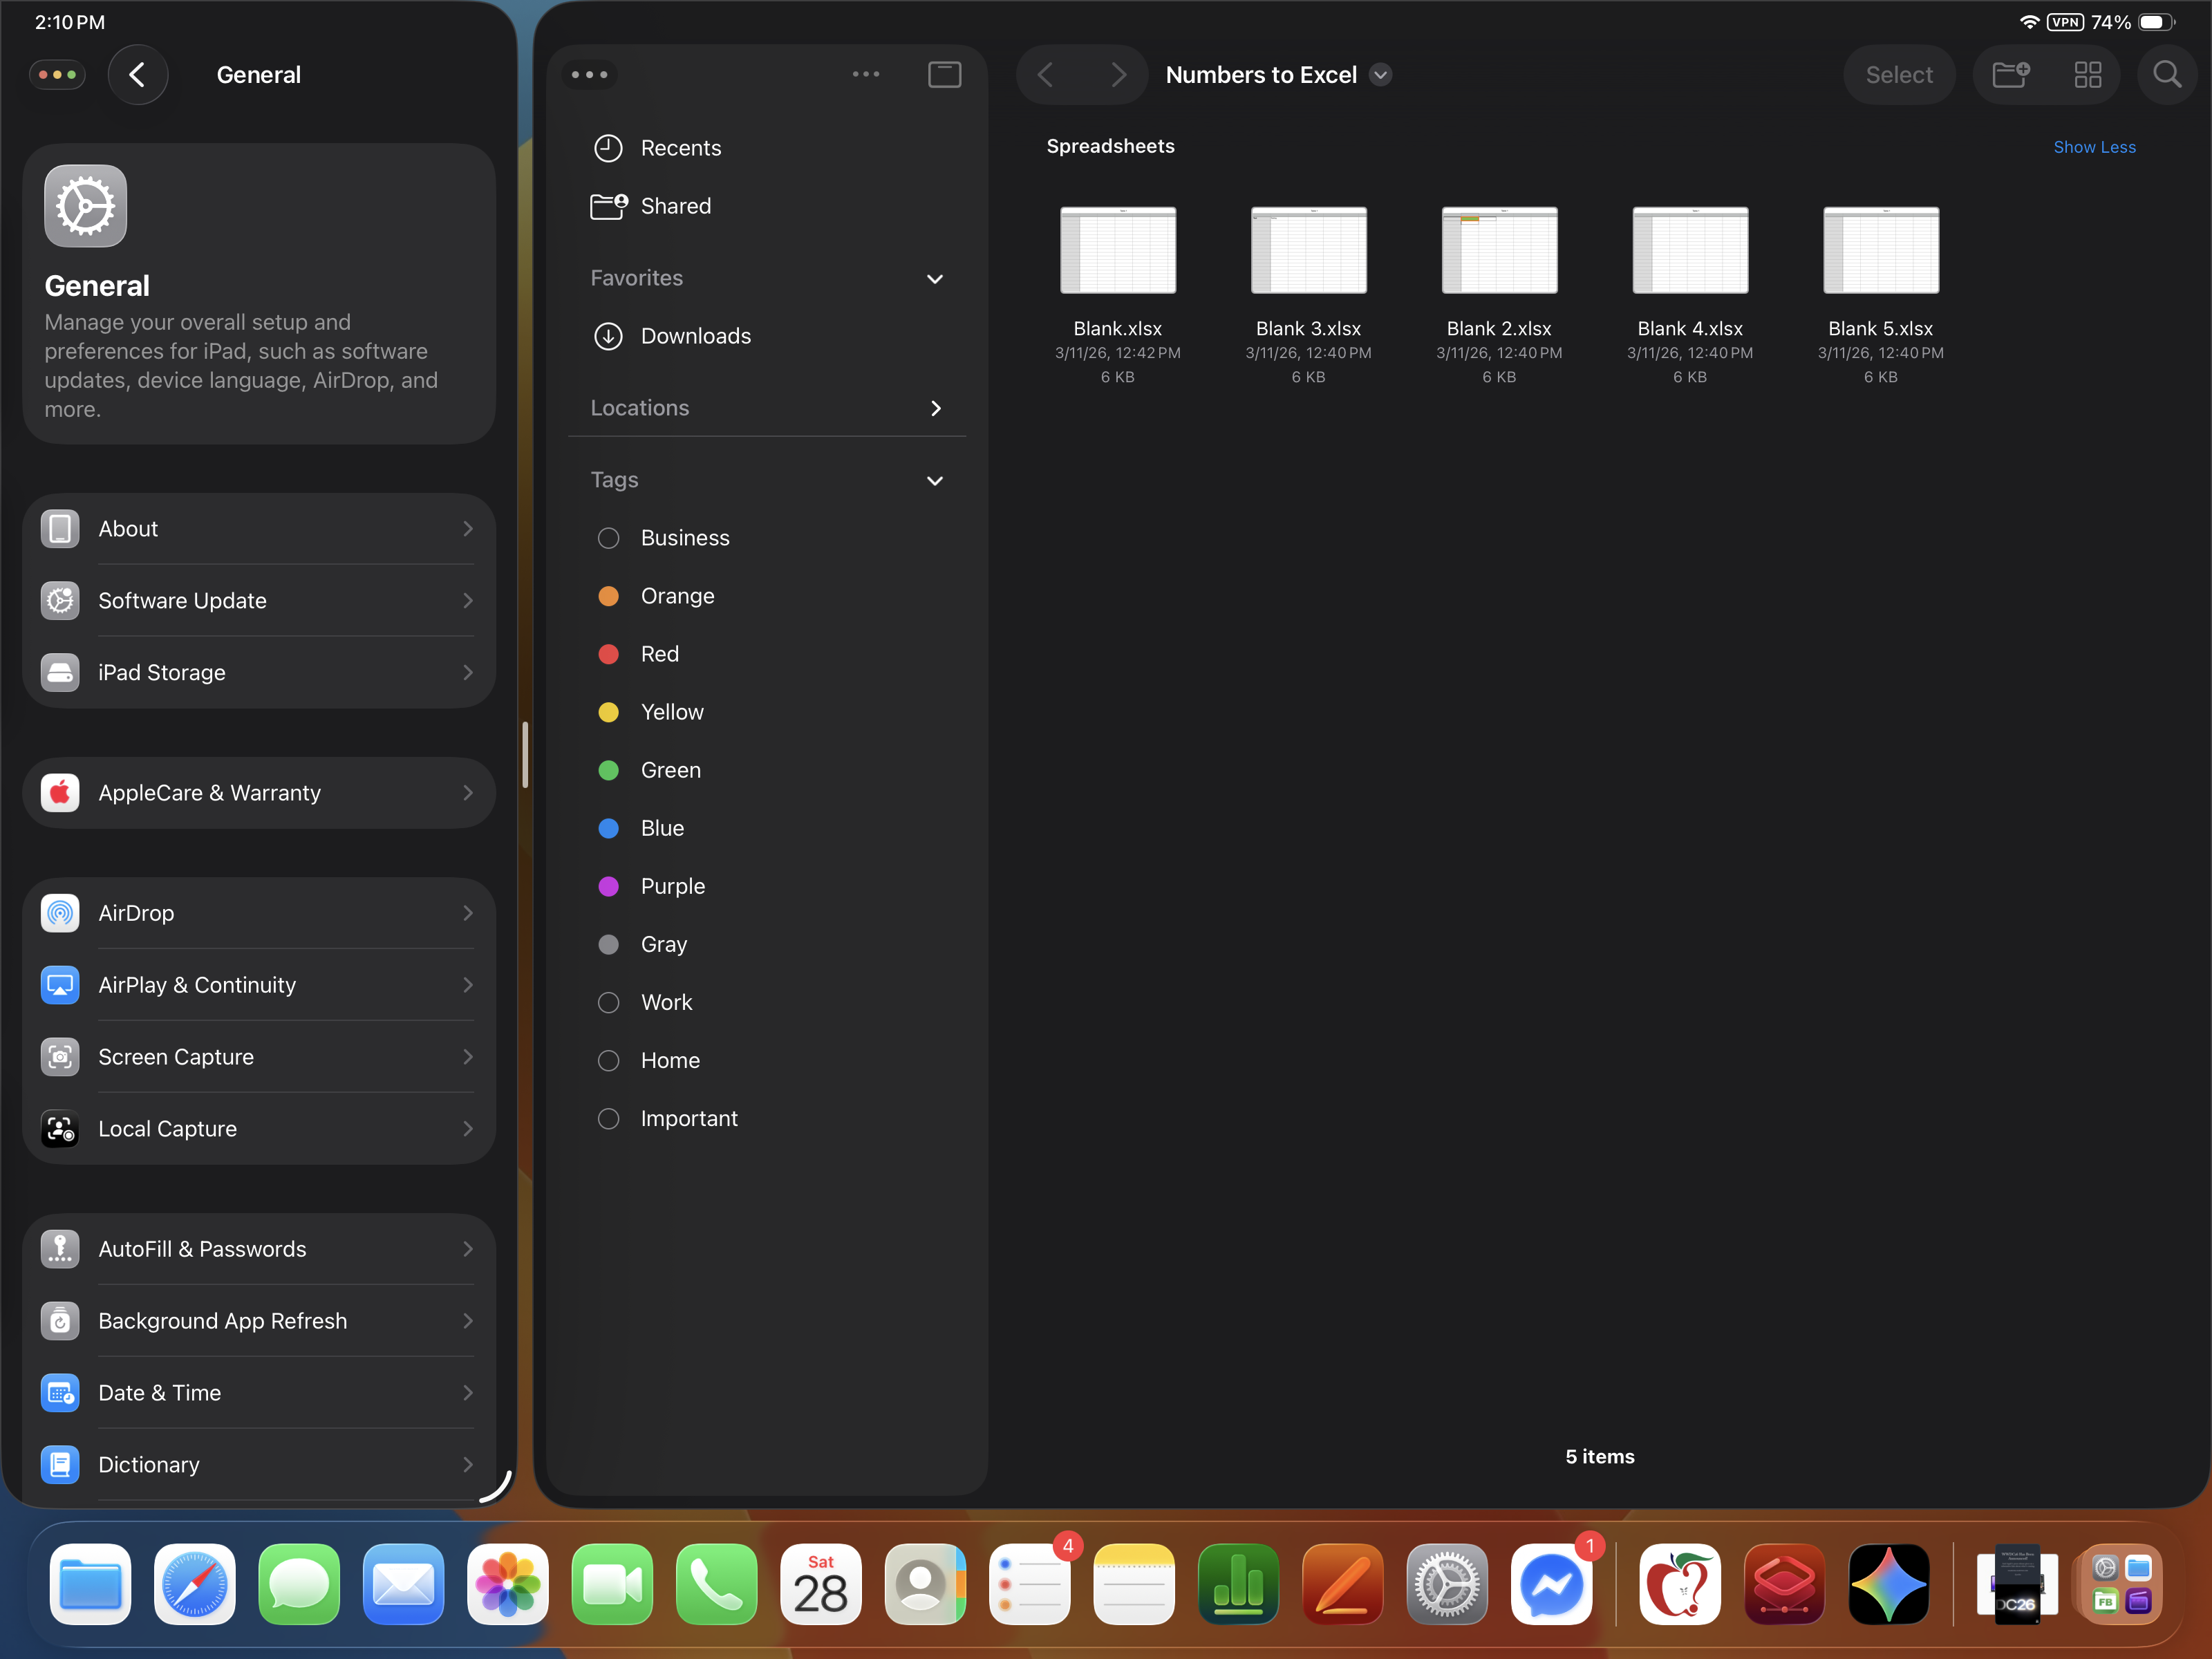Open Numbers to Excel folder title dropdown
Image resolution: width=2212 pixels, height=1659 pixels.
coord(1380,75)
